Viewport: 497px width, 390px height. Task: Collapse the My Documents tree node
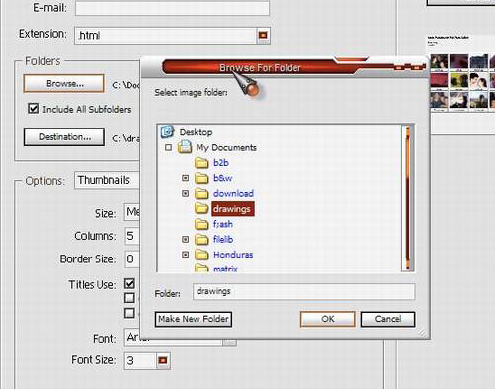(x=169, y=147)
